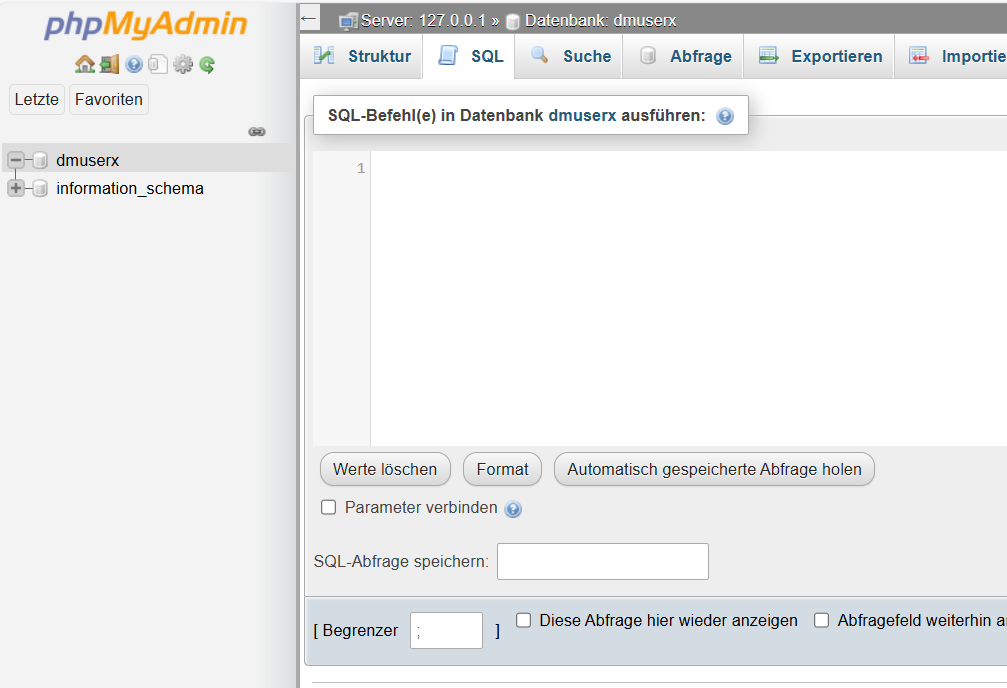The image size is (1007, 688).
Task: Click the Suche magnifier icon
Action: pyautogui.click(x=539, y=55)
